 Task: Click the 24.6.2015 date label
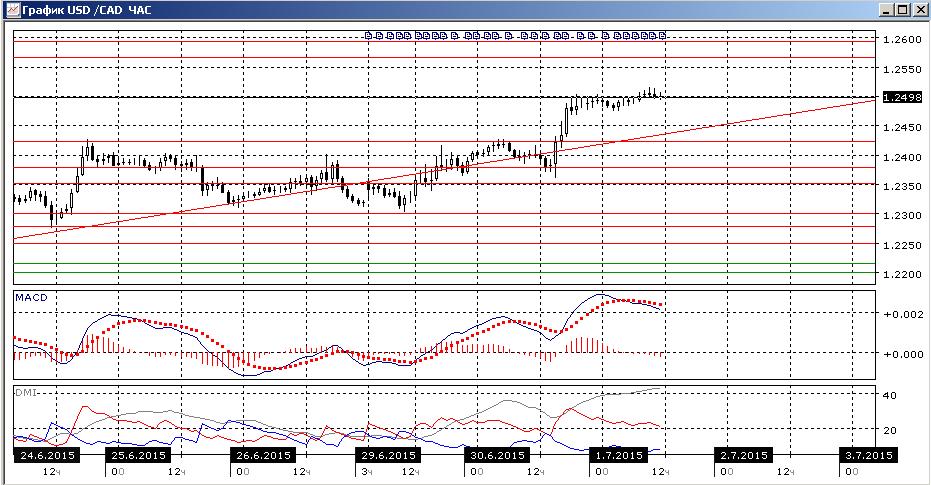pos(47,455)
